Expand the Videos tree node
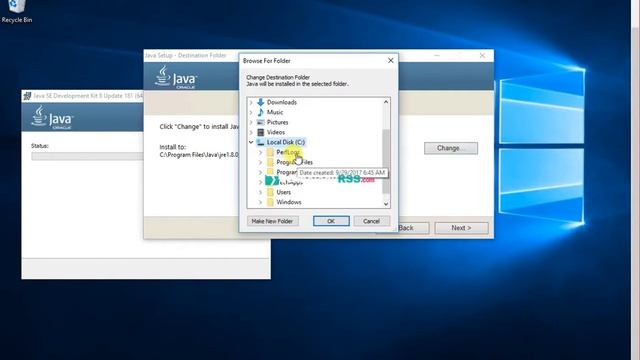 pyautogui.click(x=251, y=132)
